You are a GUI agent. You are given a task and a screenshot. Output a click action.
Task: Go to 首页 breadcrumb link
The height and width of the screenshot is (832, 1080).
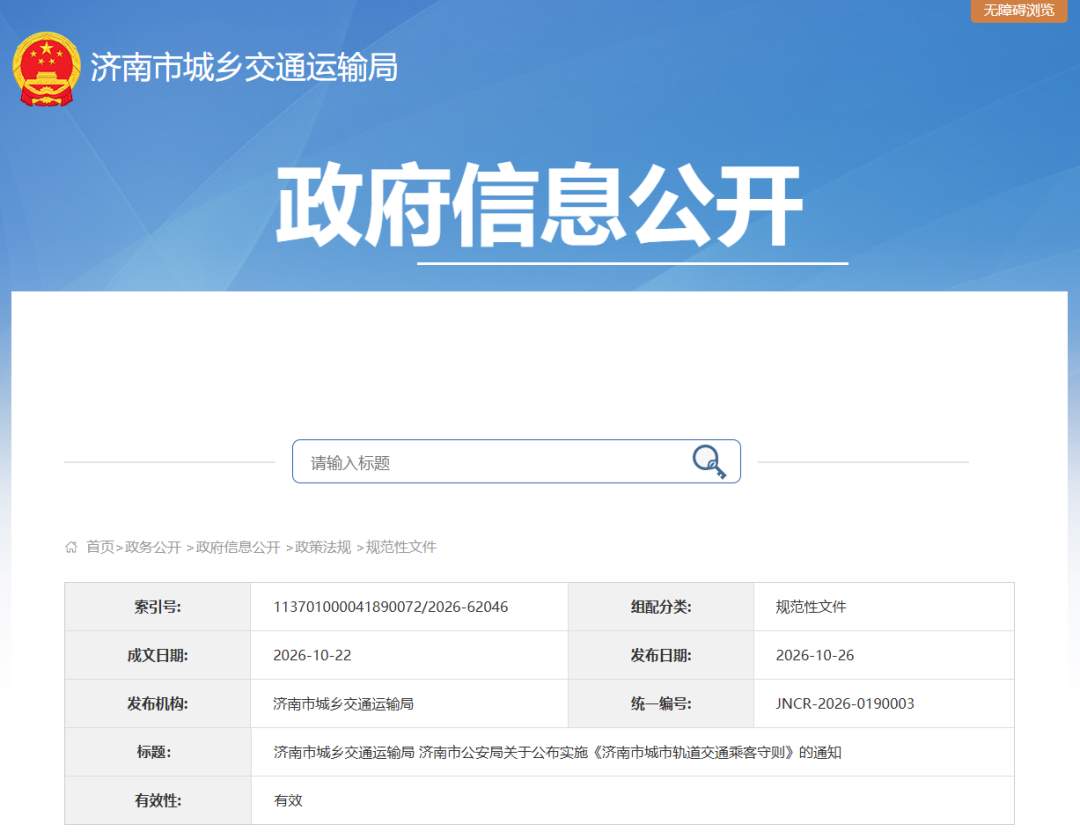tap(100, 547)
